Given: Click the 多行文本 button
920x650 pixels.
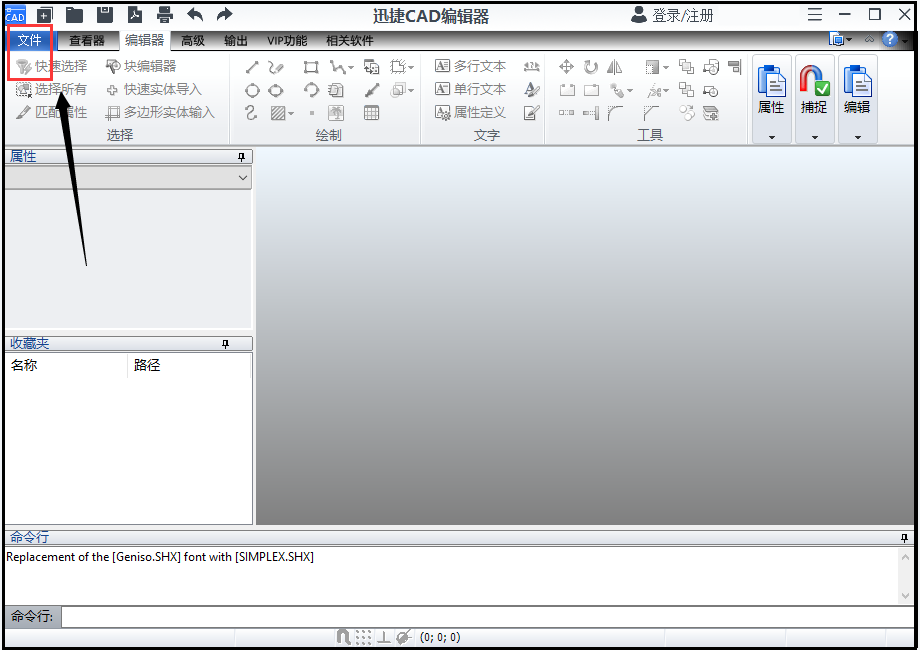Looking at the screenshot, I should tap(471, 66).
